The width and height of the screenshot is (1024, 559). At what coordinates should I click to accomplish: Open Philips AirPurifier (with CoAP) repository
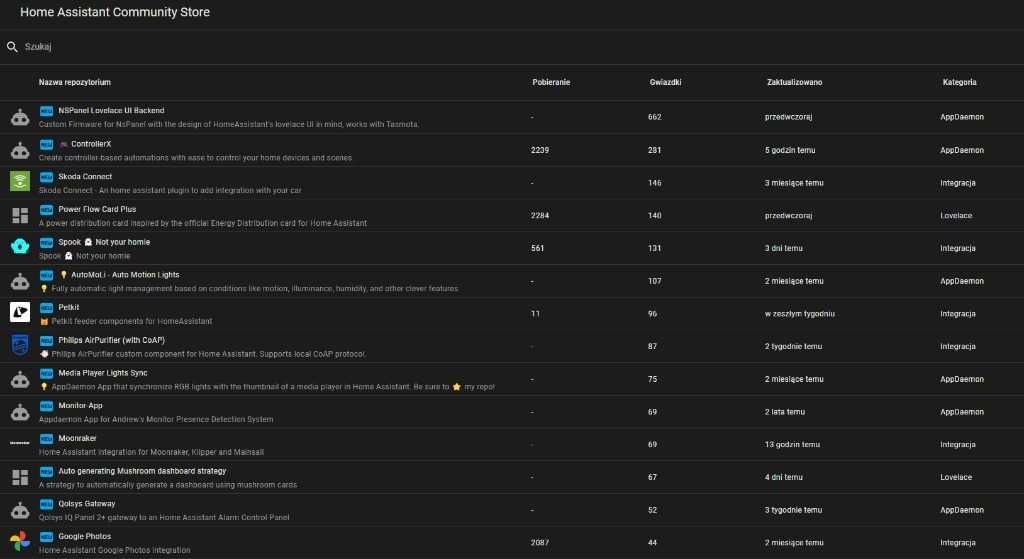pos(112,340)
